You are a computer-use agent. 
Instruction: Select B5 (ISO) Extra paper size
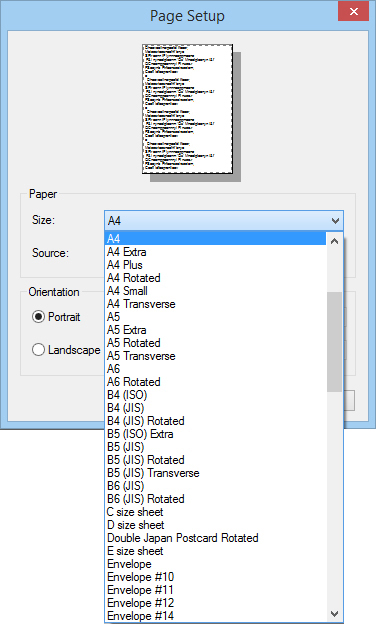point(215,434)
